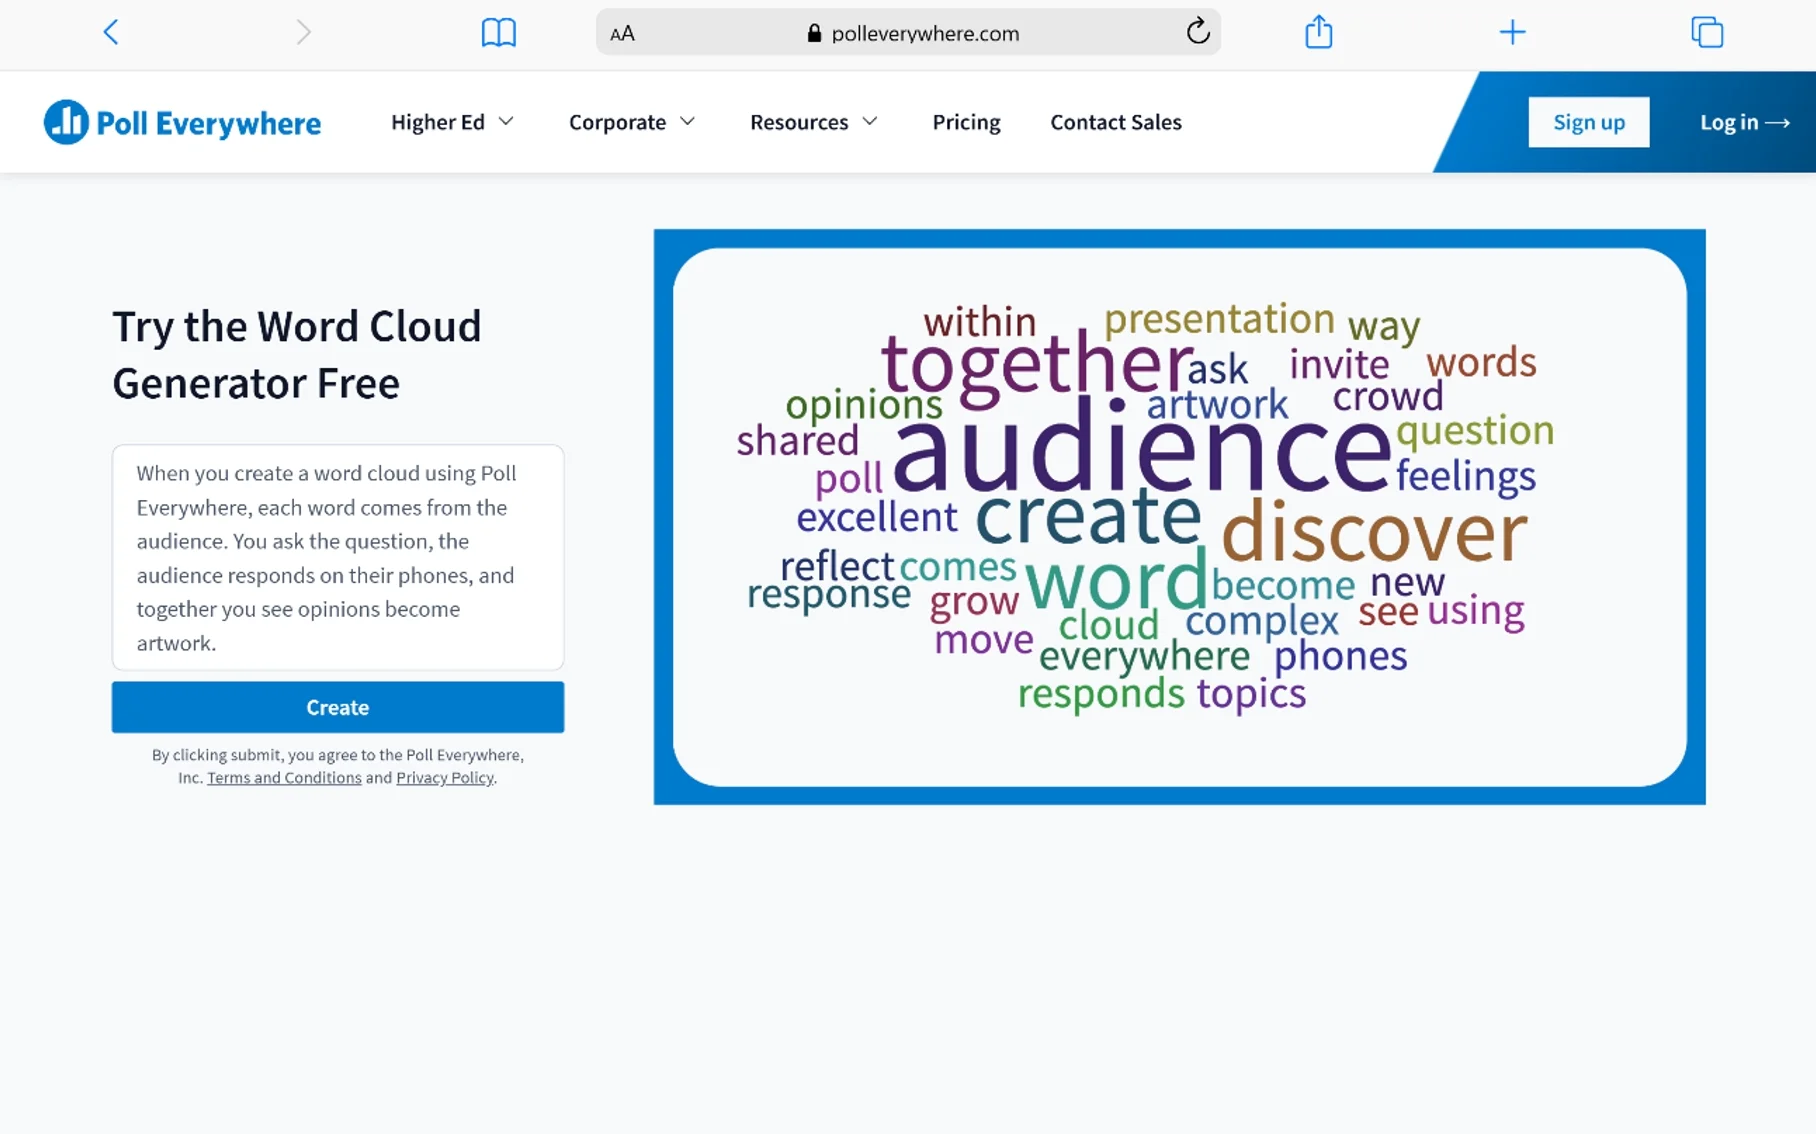Click the word 'discover' in the cloud

(x=1374, y=530)
